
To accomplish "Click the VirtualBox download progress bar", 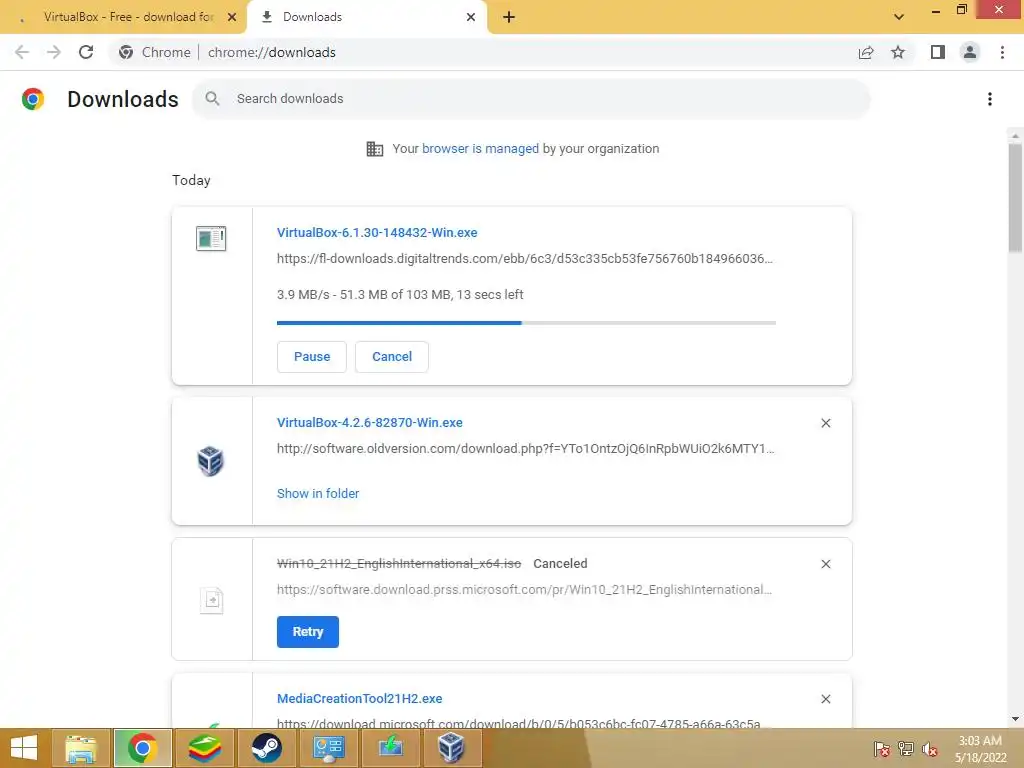I will click(526, 323).
